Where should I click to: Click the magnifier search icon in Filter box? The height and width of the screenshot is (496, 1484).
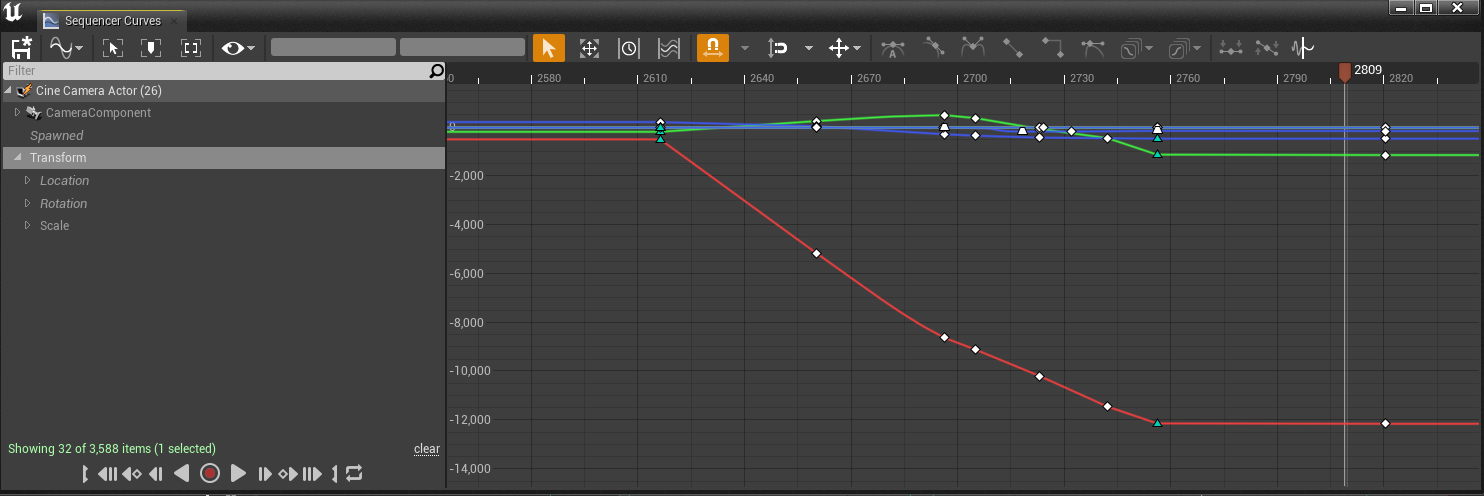[x=436, y=71]
